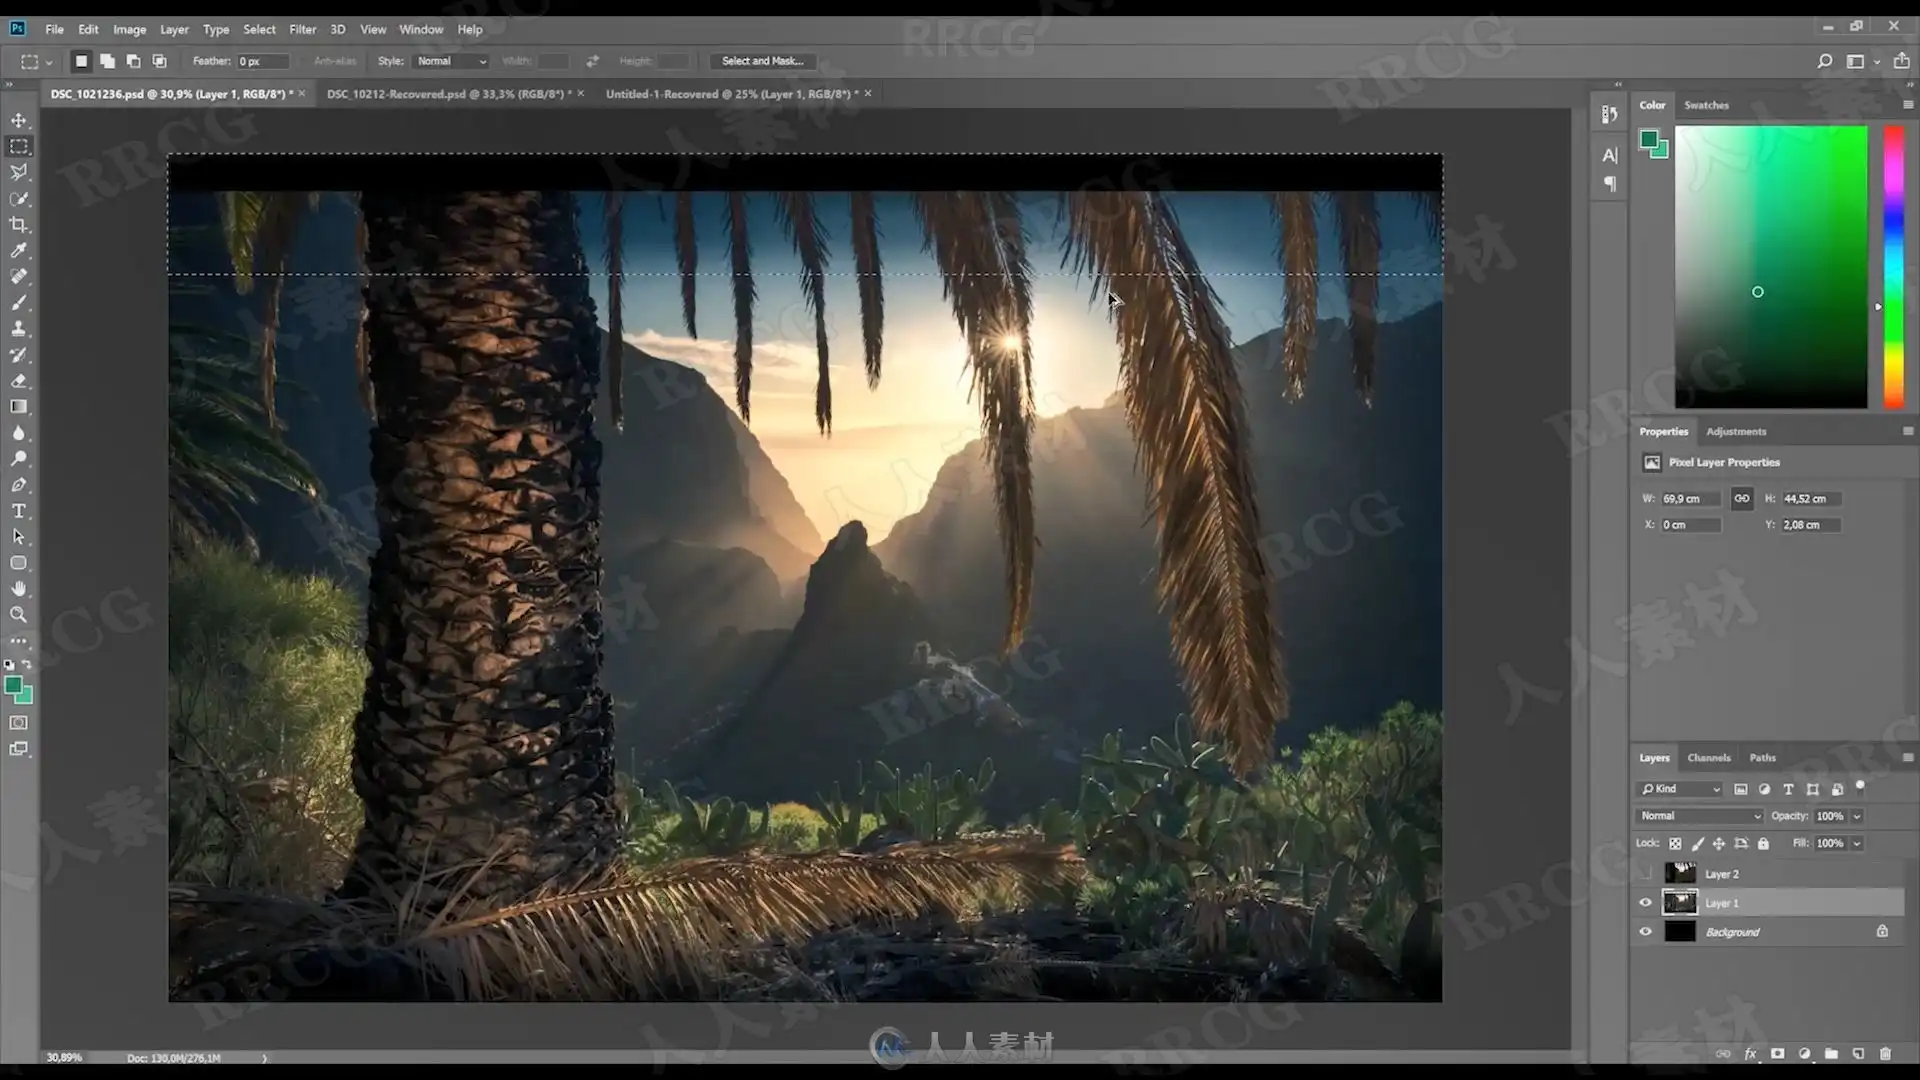Select the Clone Stamp tool

click(19, 329)
